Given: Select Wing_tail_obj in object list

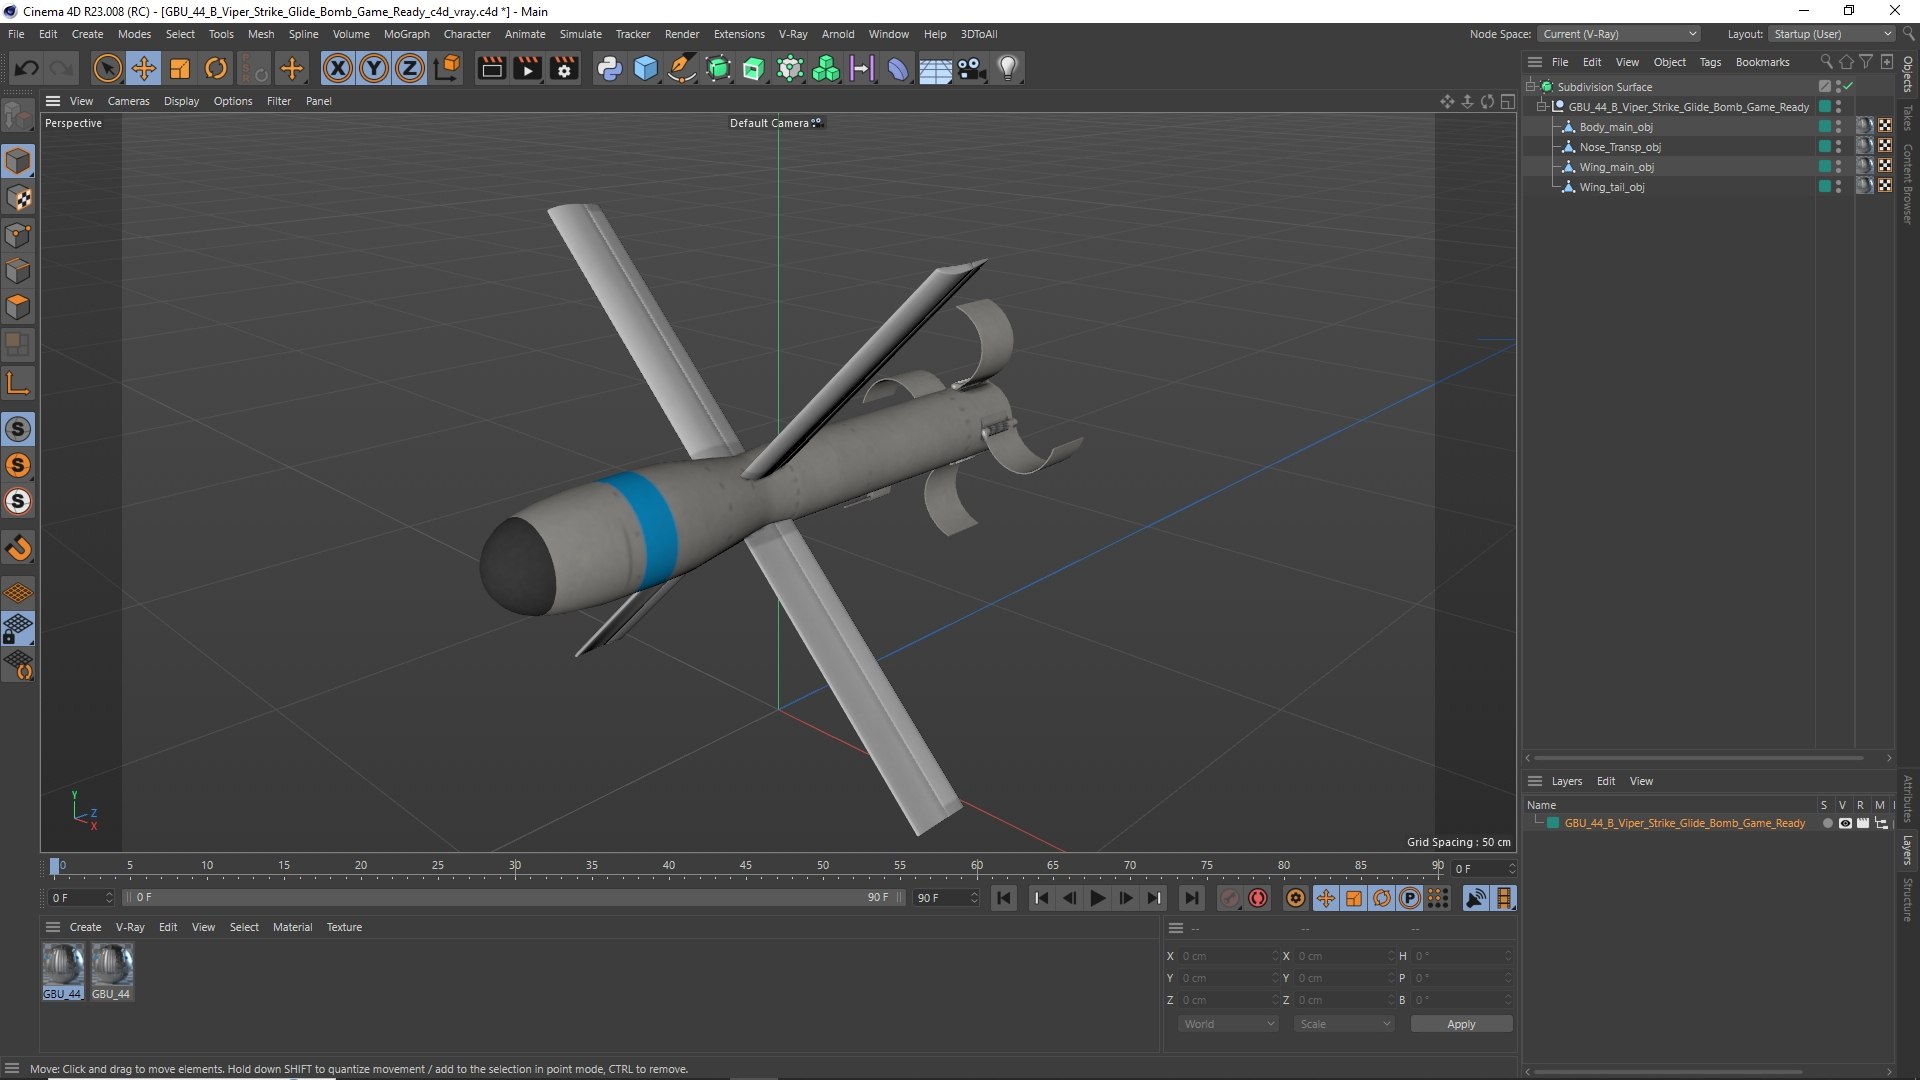Looking at the screenshot, I should [x=1611, y=187].
